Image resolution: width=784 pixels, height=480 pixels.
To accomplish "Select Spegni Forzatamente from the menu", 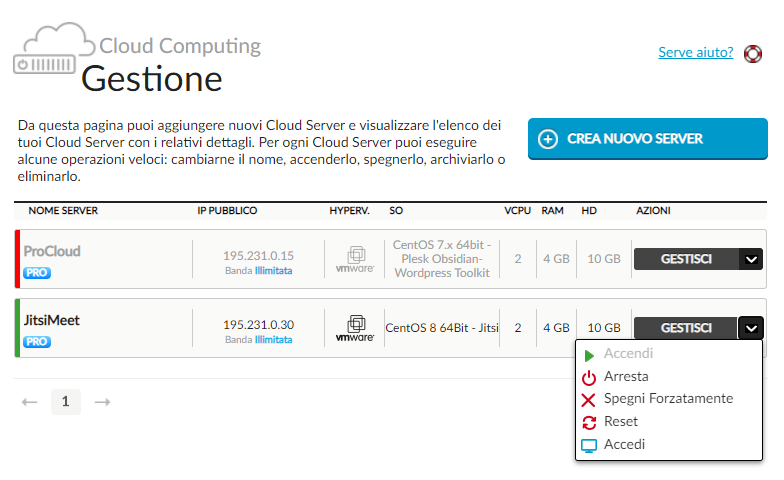I will (x=668, y=399).
